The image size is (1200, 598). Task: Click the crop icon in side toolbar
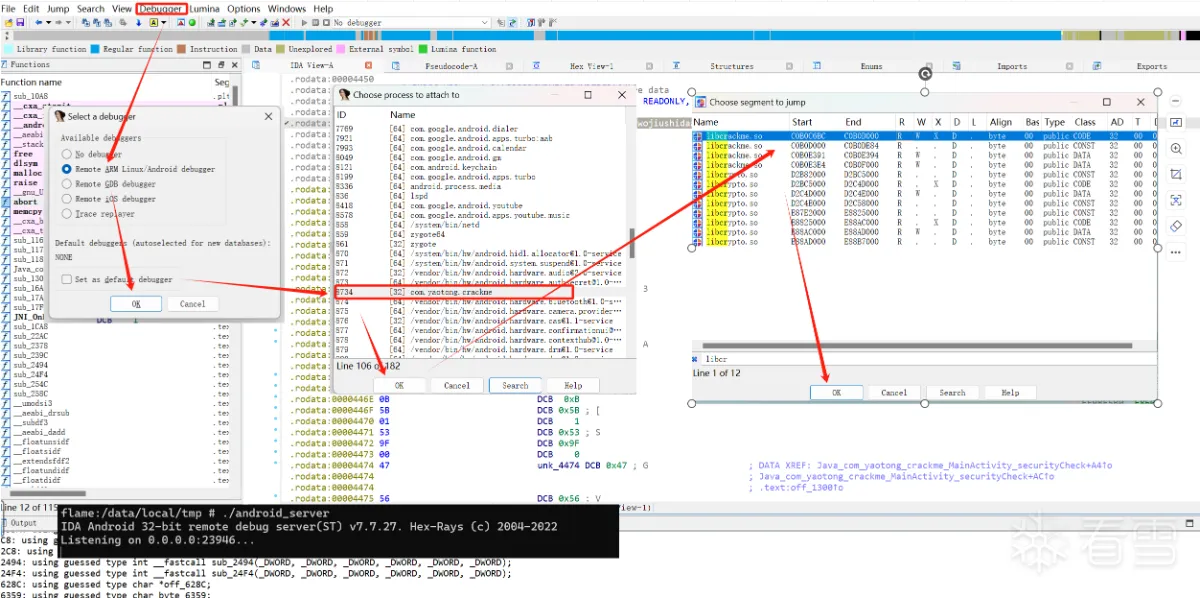(1176, 174)
